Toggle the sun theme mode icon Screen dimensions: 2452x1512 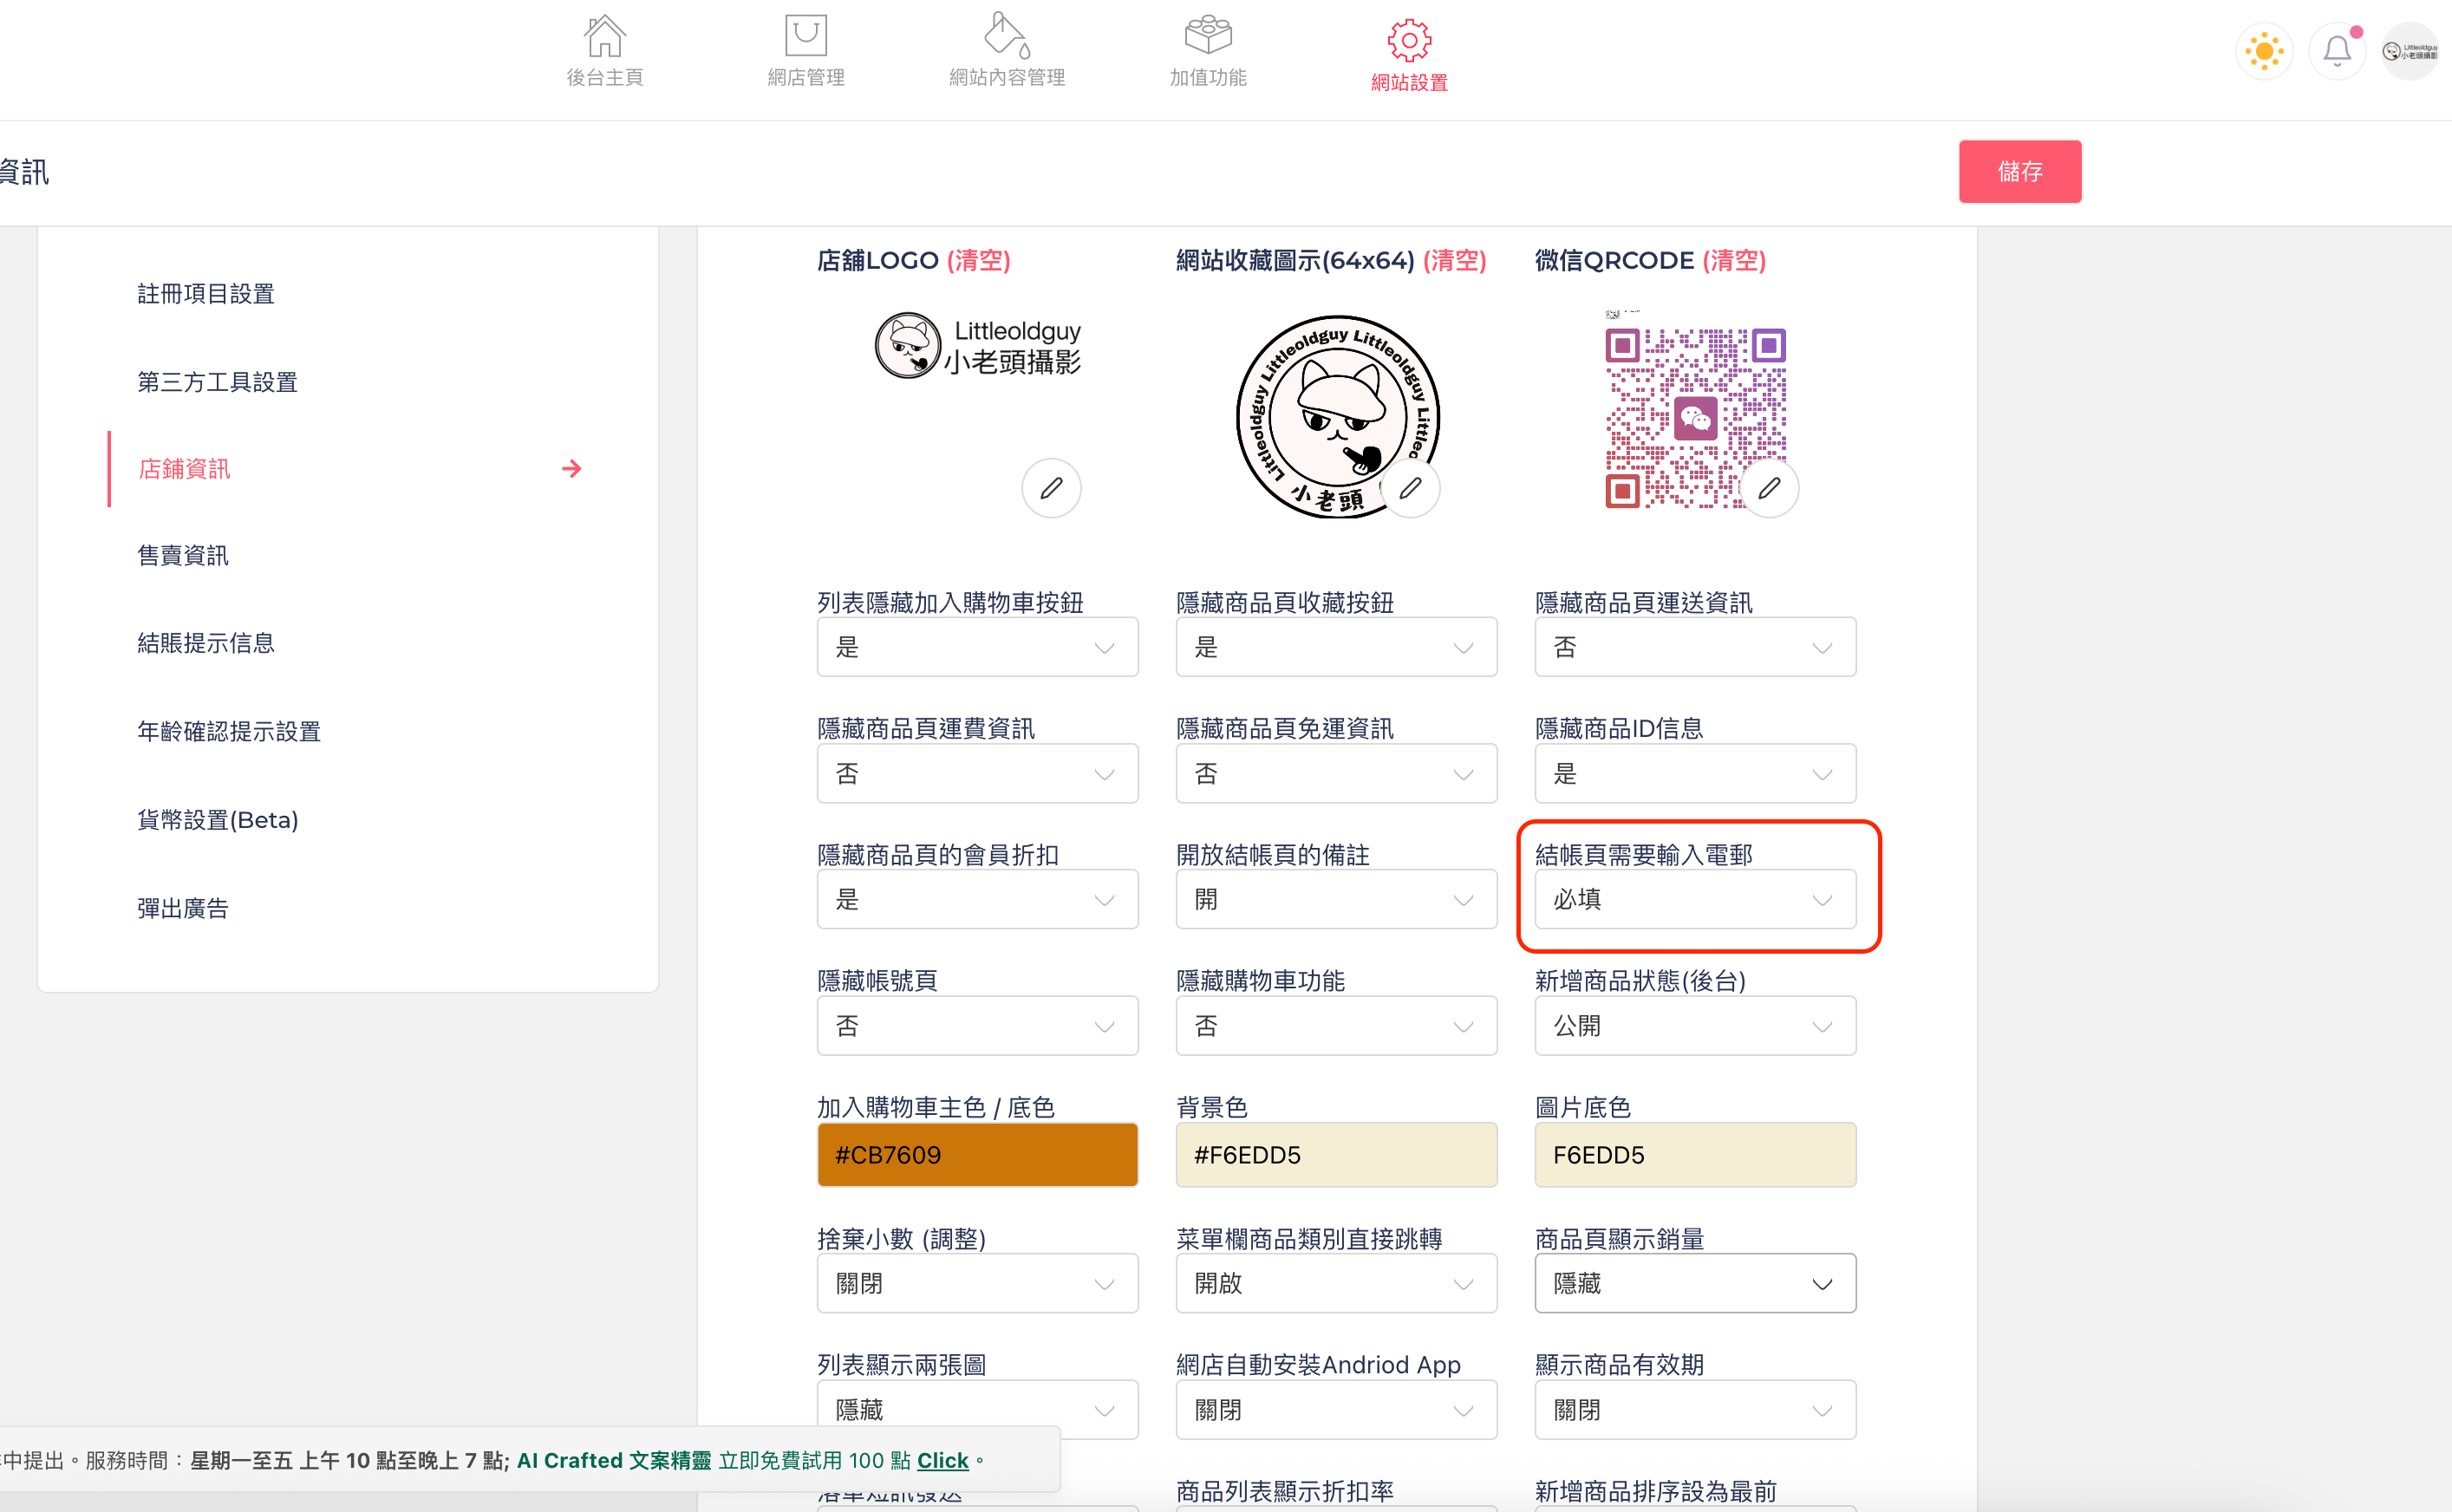[x=2263, y=51]
